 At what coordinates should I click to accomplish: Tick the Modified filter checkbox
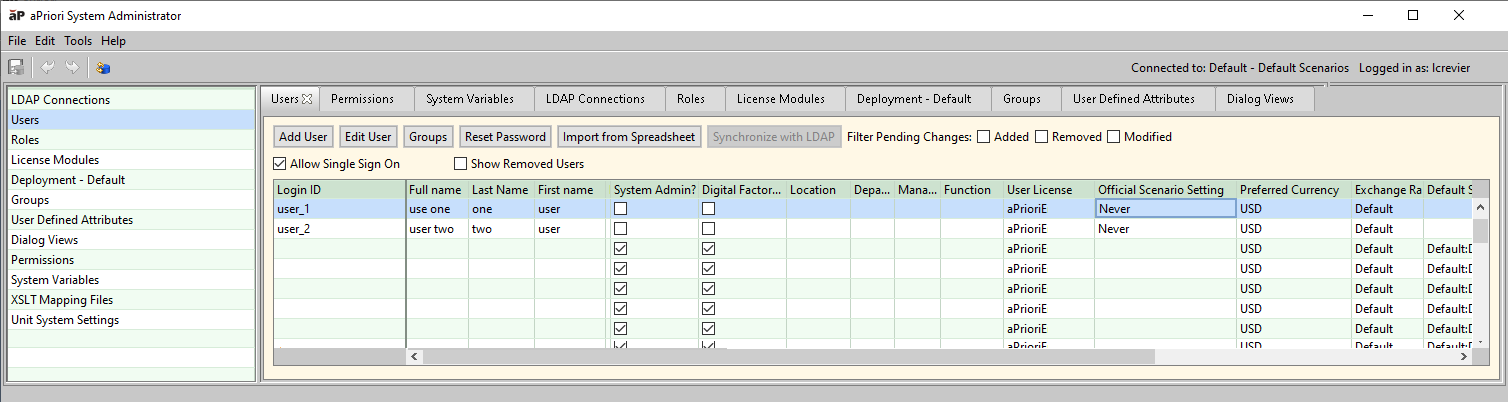pos(1114,137)
